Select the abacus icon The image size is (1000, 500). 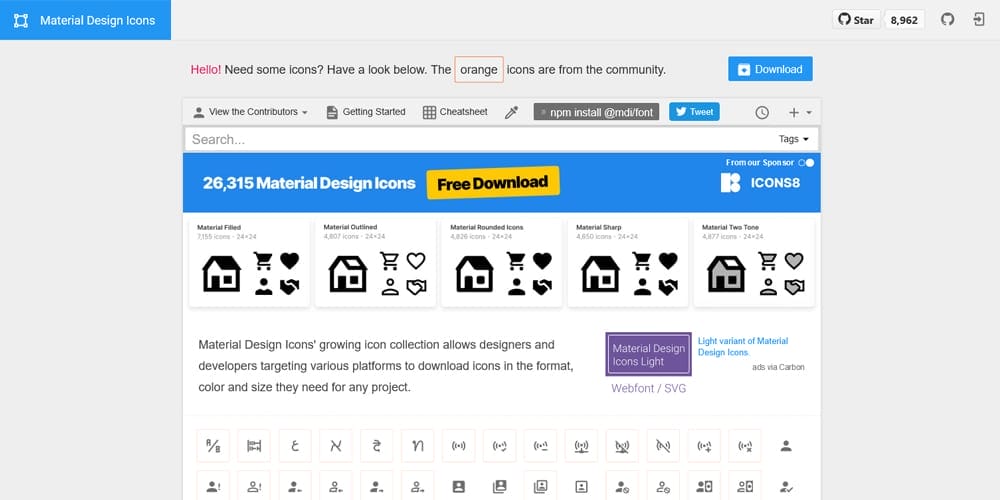pyautogui.click(x=254, y=446)
